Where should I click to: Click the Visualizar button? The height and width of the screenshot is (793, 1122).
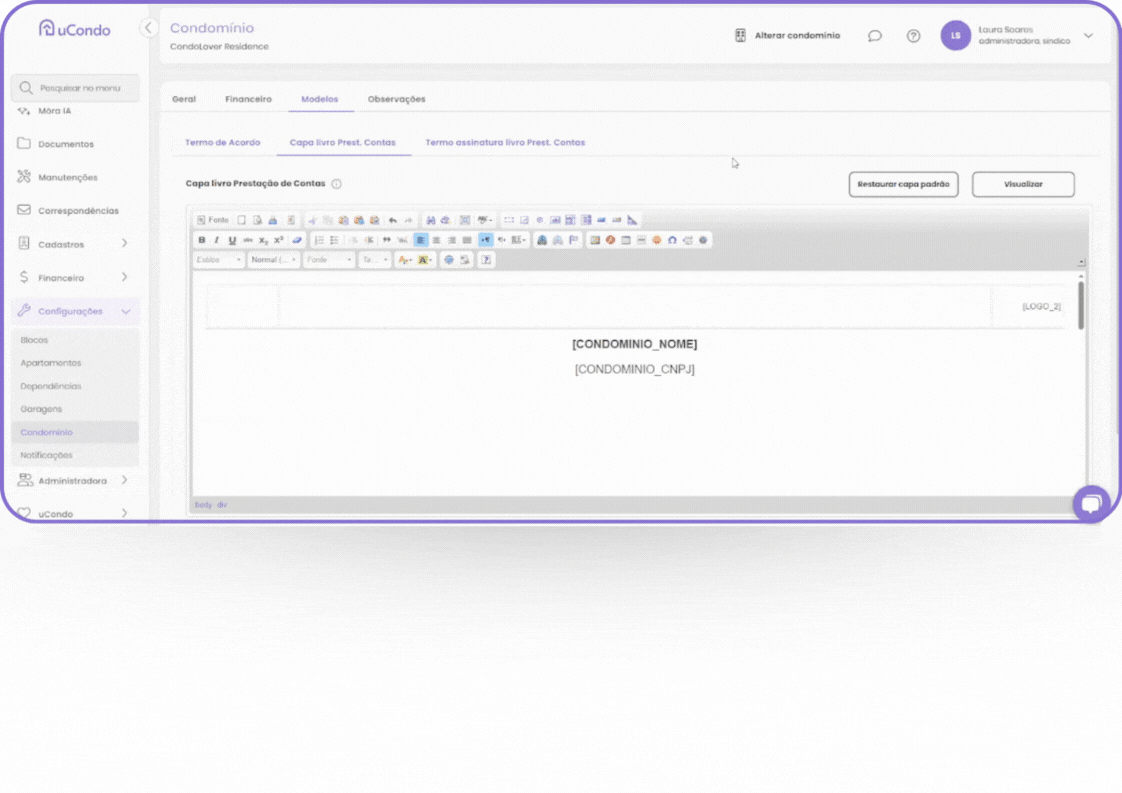[1023, 184]
